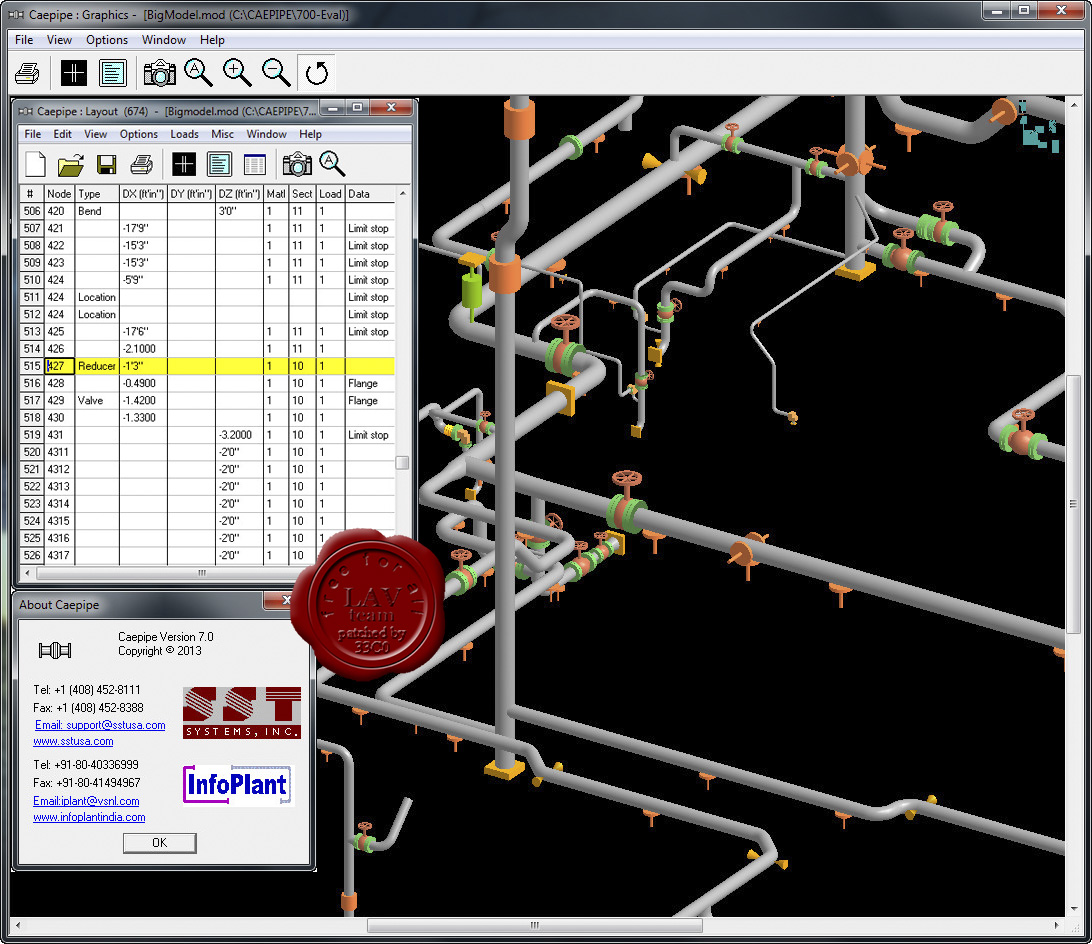Click Results table icon in Layout toolbar
1092x944 pixels.
tap(255, 164)
